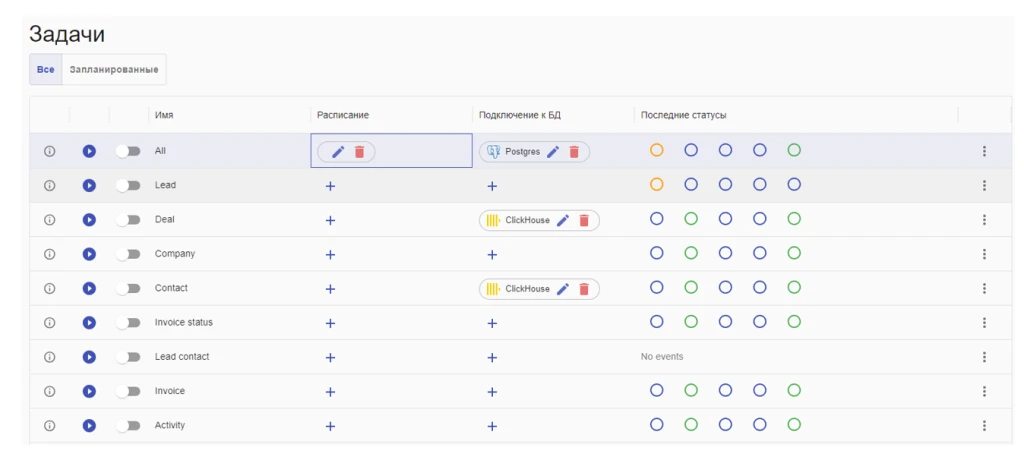
Task: Open more options menu for Lead task
Action: [x=984, y=186]
